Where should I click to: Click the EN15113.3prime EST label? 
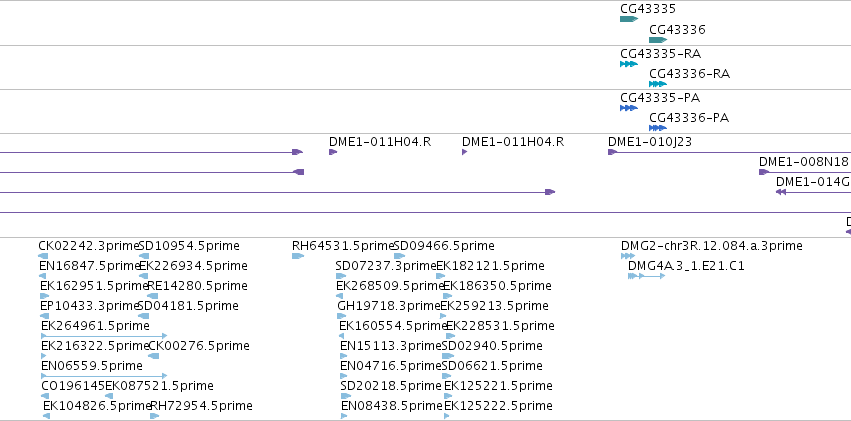[391, 346]
